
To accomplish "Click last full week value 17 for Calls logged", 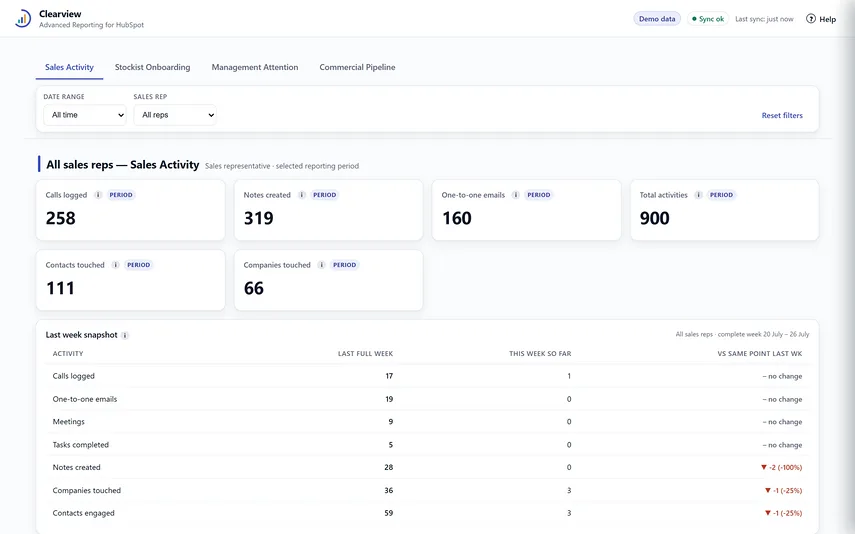I will (x=389, y=376).
